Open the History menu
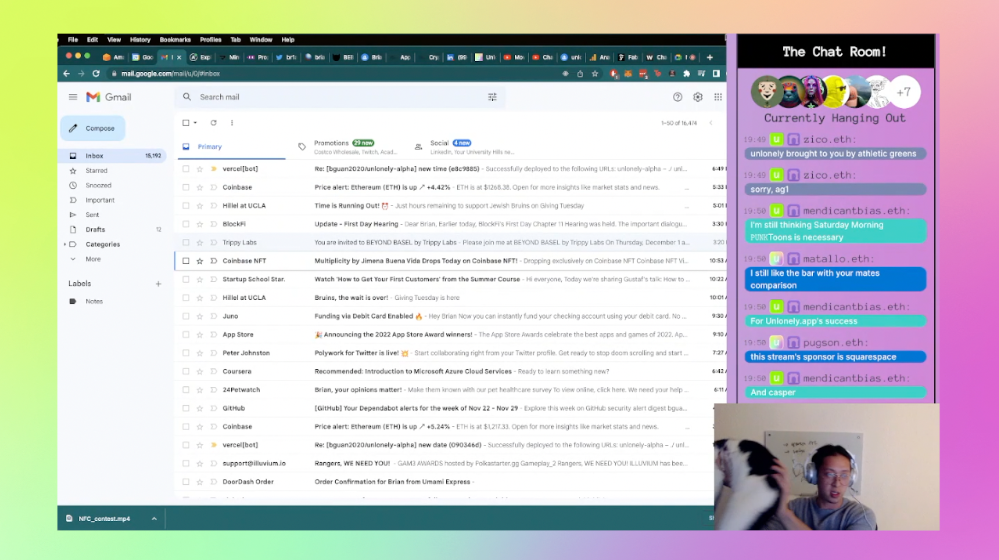 [x=140, y=39]
